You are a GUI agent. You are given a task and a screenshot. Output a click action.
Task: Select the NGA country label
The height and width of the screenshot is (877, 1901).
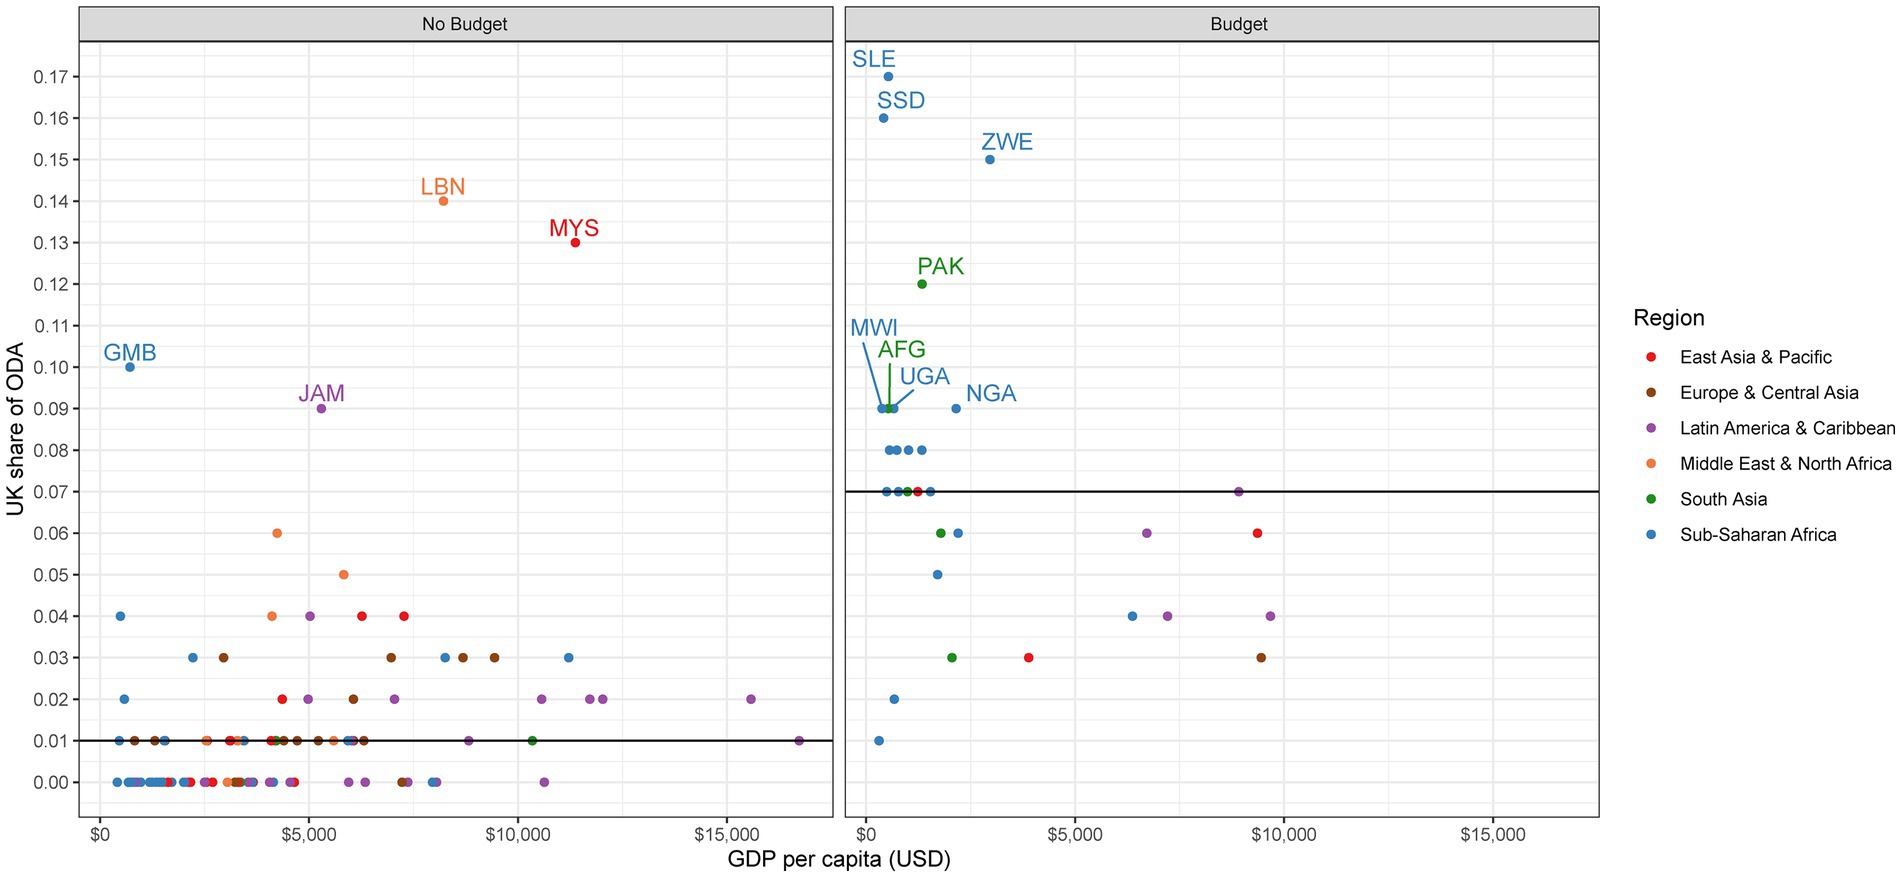pyautogui.click(x=991, y=394)
